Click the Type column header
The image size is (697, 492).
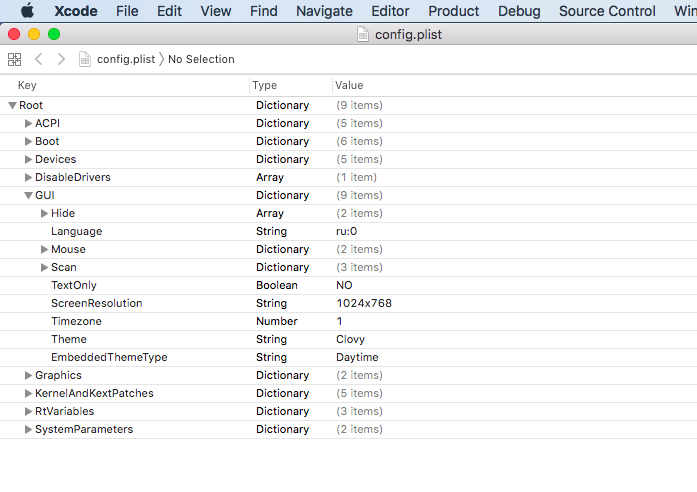tap(264, 85)
